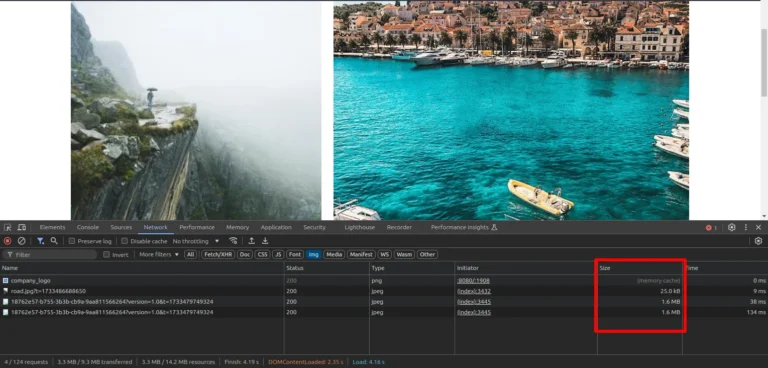This screenshot has width=768, height=368.
Task: Clear the network log
Action: coord(22,241)
